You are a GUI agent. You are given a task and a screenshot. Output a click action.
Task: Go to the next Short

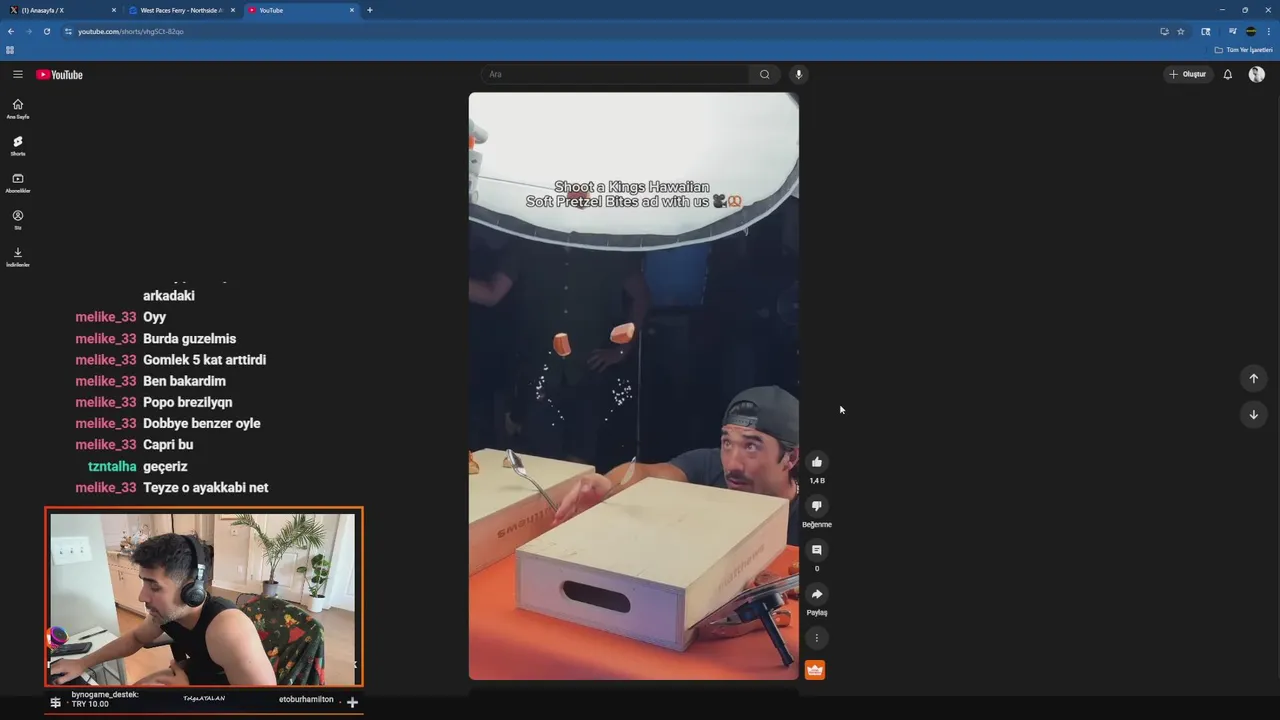click(1253, 414)
